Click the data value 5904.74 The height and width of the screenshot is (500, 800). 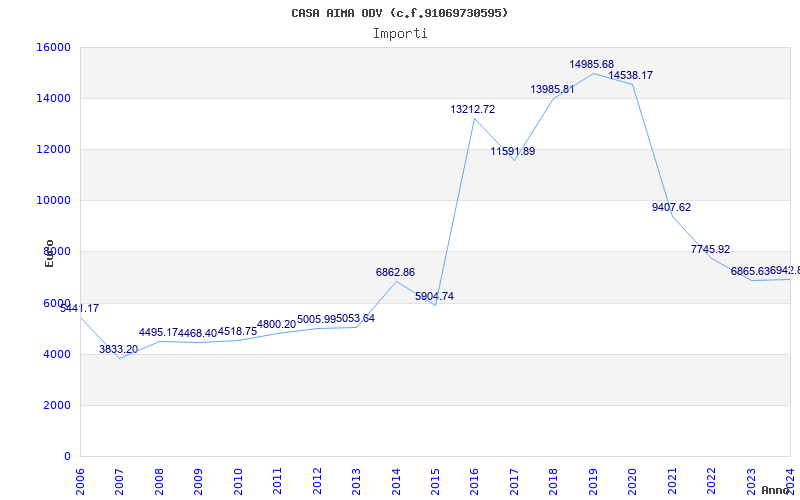[x=434, y=296]
